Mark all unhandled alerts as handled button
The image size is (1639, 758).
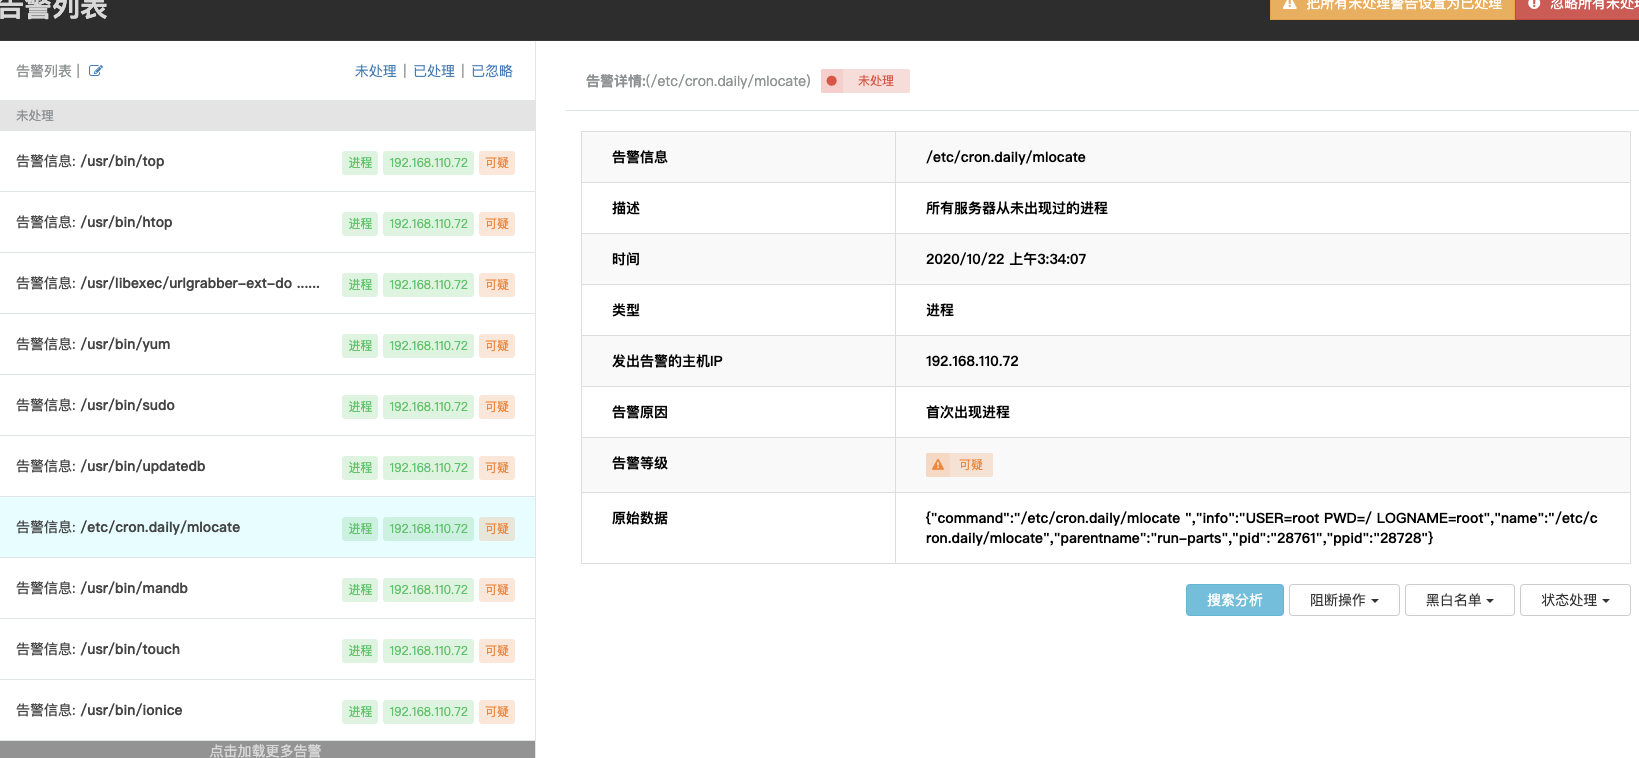click(x=1392, y=8)
